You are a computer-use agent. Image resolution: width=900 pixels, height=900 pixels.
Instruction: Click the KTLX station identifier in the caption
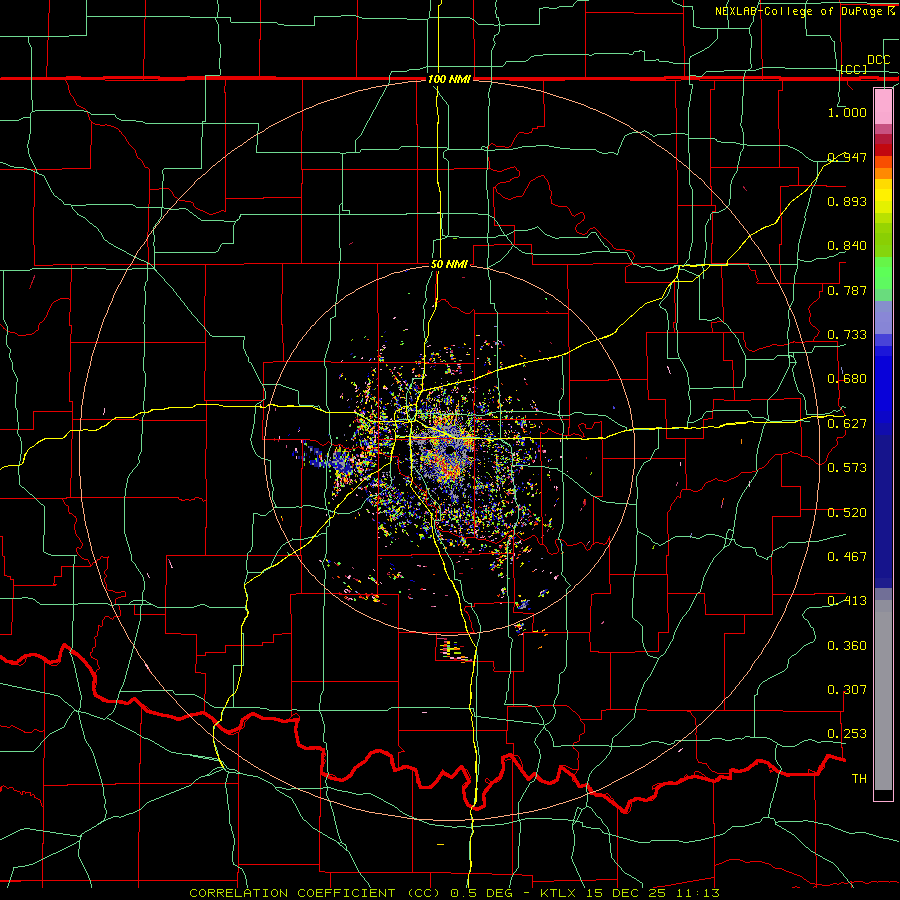558,893
